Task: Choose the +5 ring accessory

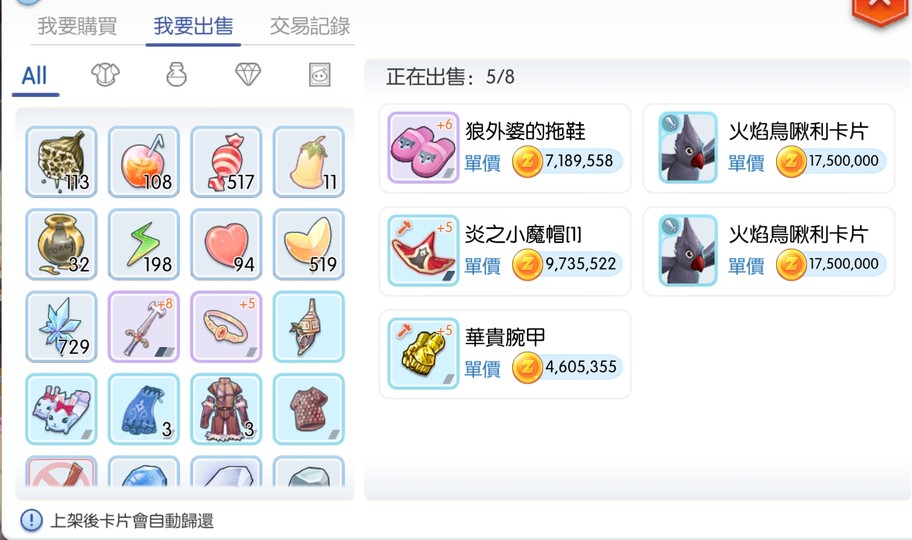Action: click(226, 327)
